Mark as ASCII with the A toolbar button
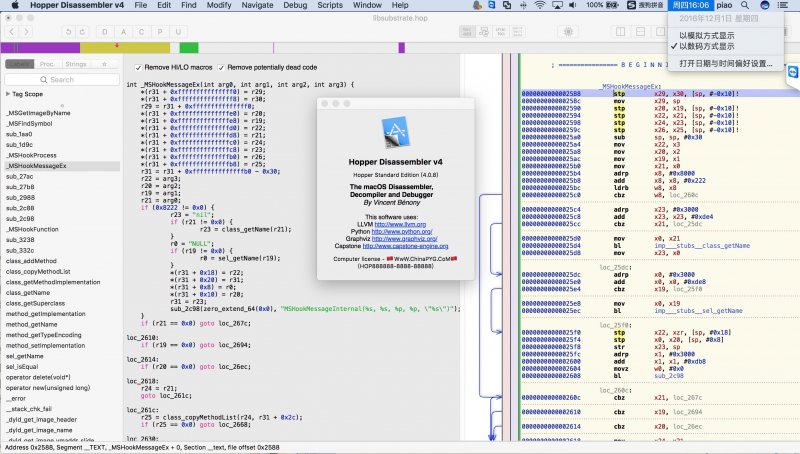This screenshot has width=800, height=454. point(123,32)
